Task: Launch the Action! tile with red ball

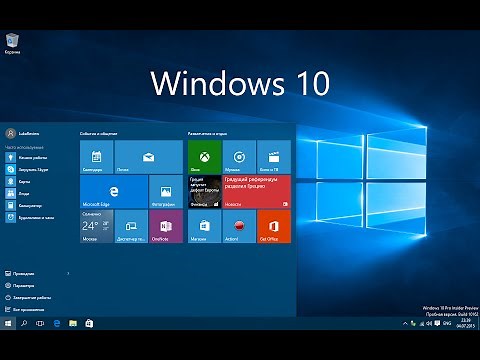Action: pos(239,226)
